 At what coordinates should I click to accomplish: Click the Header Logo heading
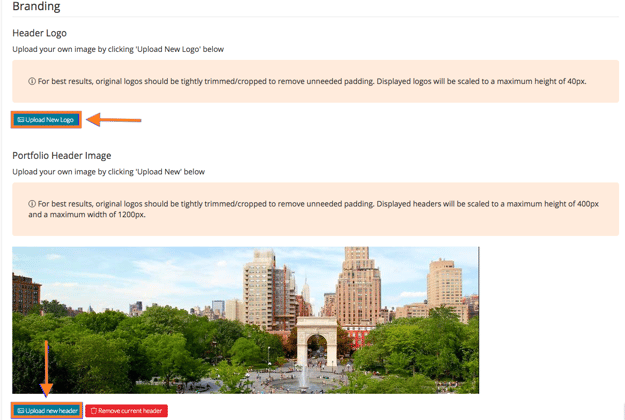(x=39, y=33)
